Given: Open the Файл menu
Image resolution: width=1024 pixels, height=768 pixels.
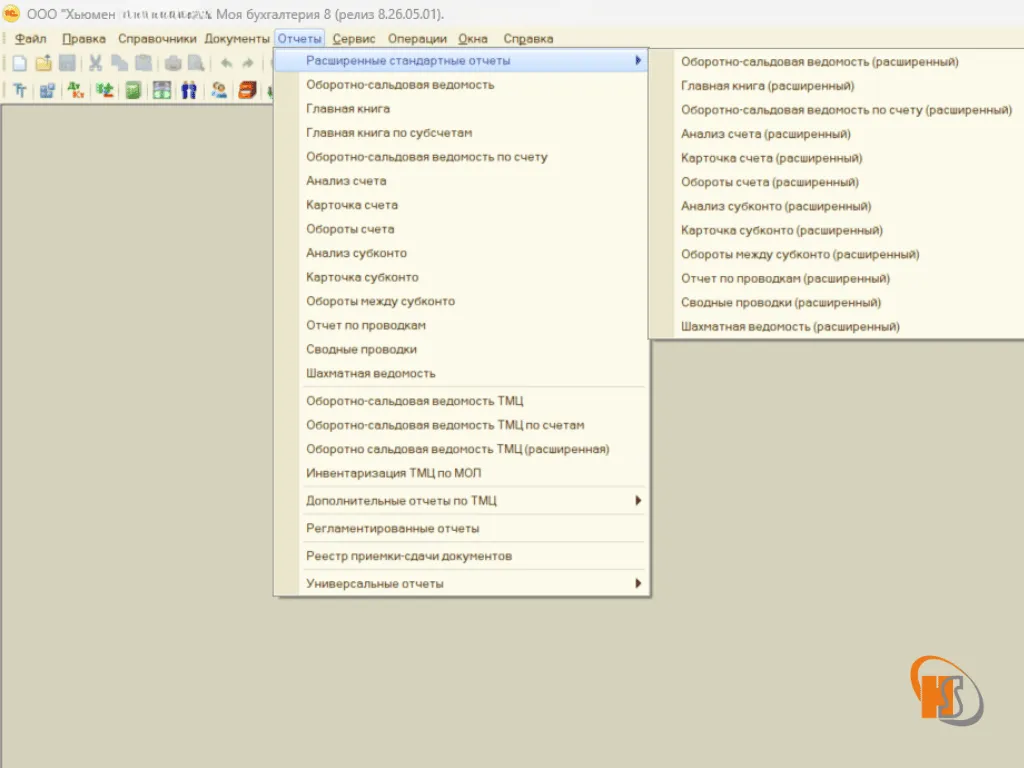Looking at the screenshot, I should click(x=30, y=39).
